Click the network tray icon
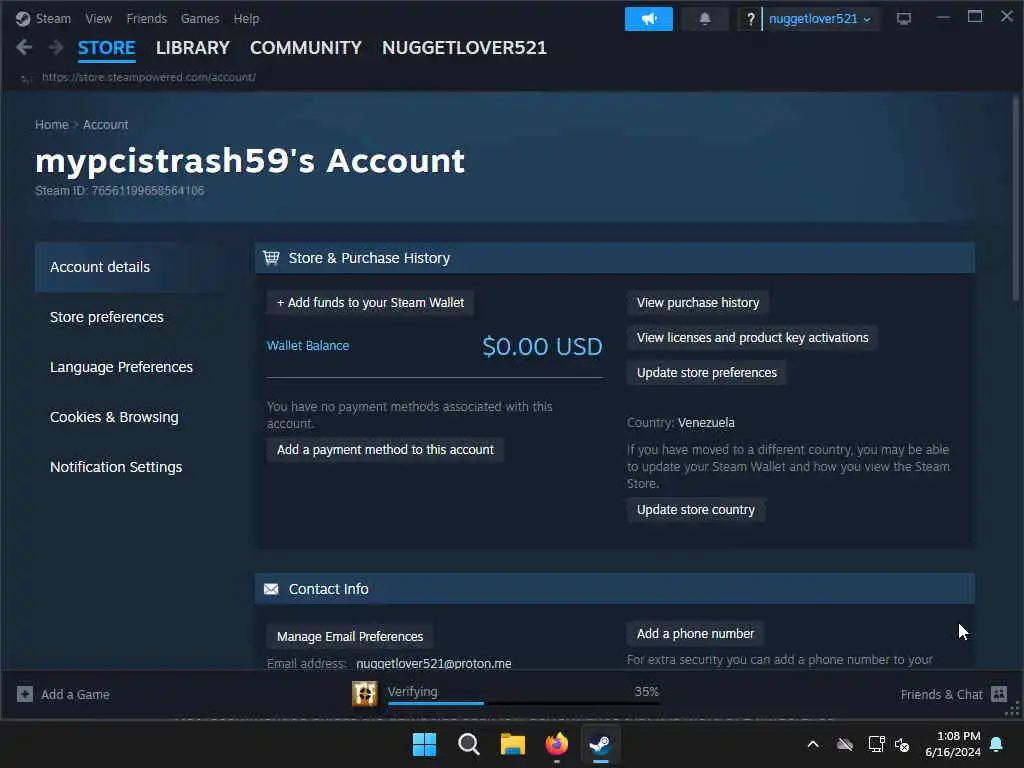Viewport: 1024px width, 768px height. pyautogui.click(x=876, y=744)
